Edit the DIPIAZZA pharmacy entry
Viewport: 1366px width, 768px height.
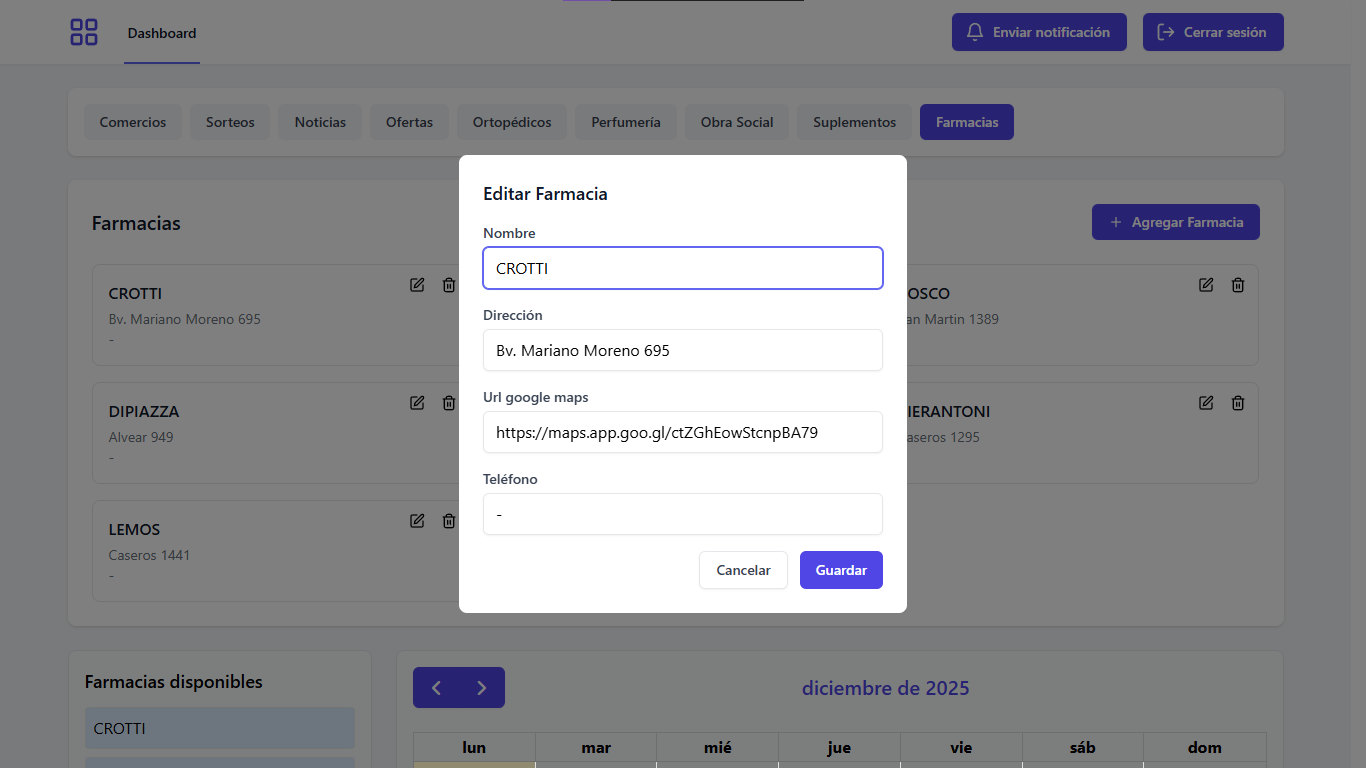pyautogui.click(x=417, y=403)
